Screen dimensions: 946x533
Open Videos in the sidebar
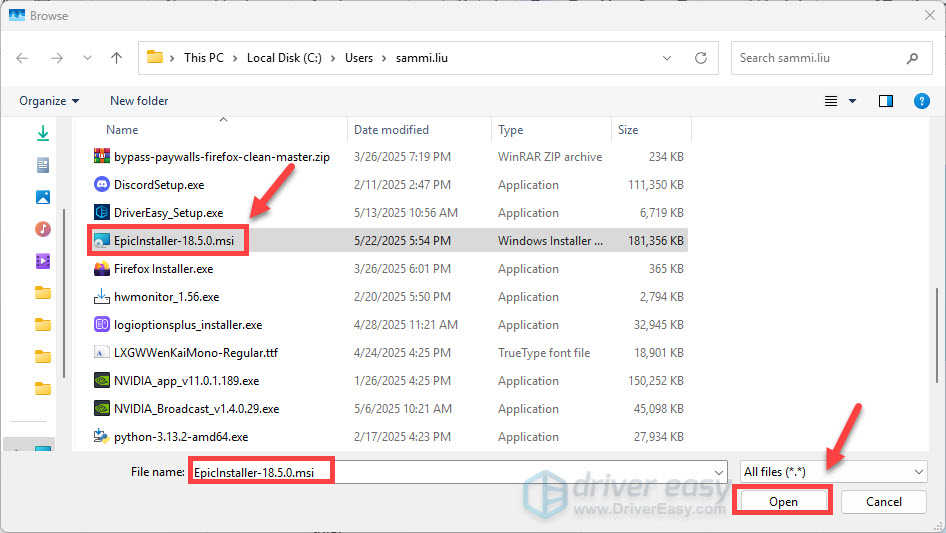(43, 261)
